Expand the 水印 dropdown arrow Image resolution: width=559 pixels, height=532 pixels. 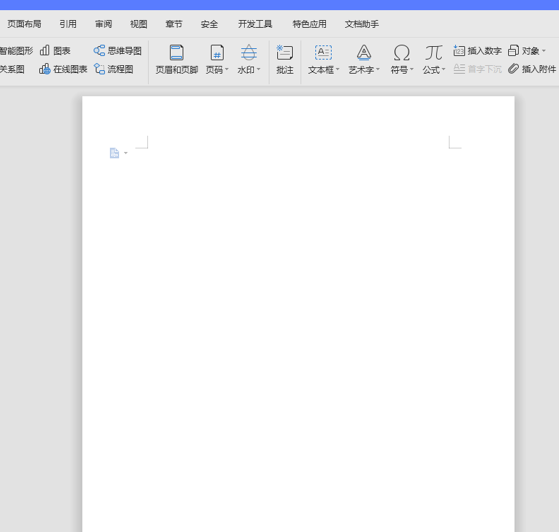[x=258, y=69]
